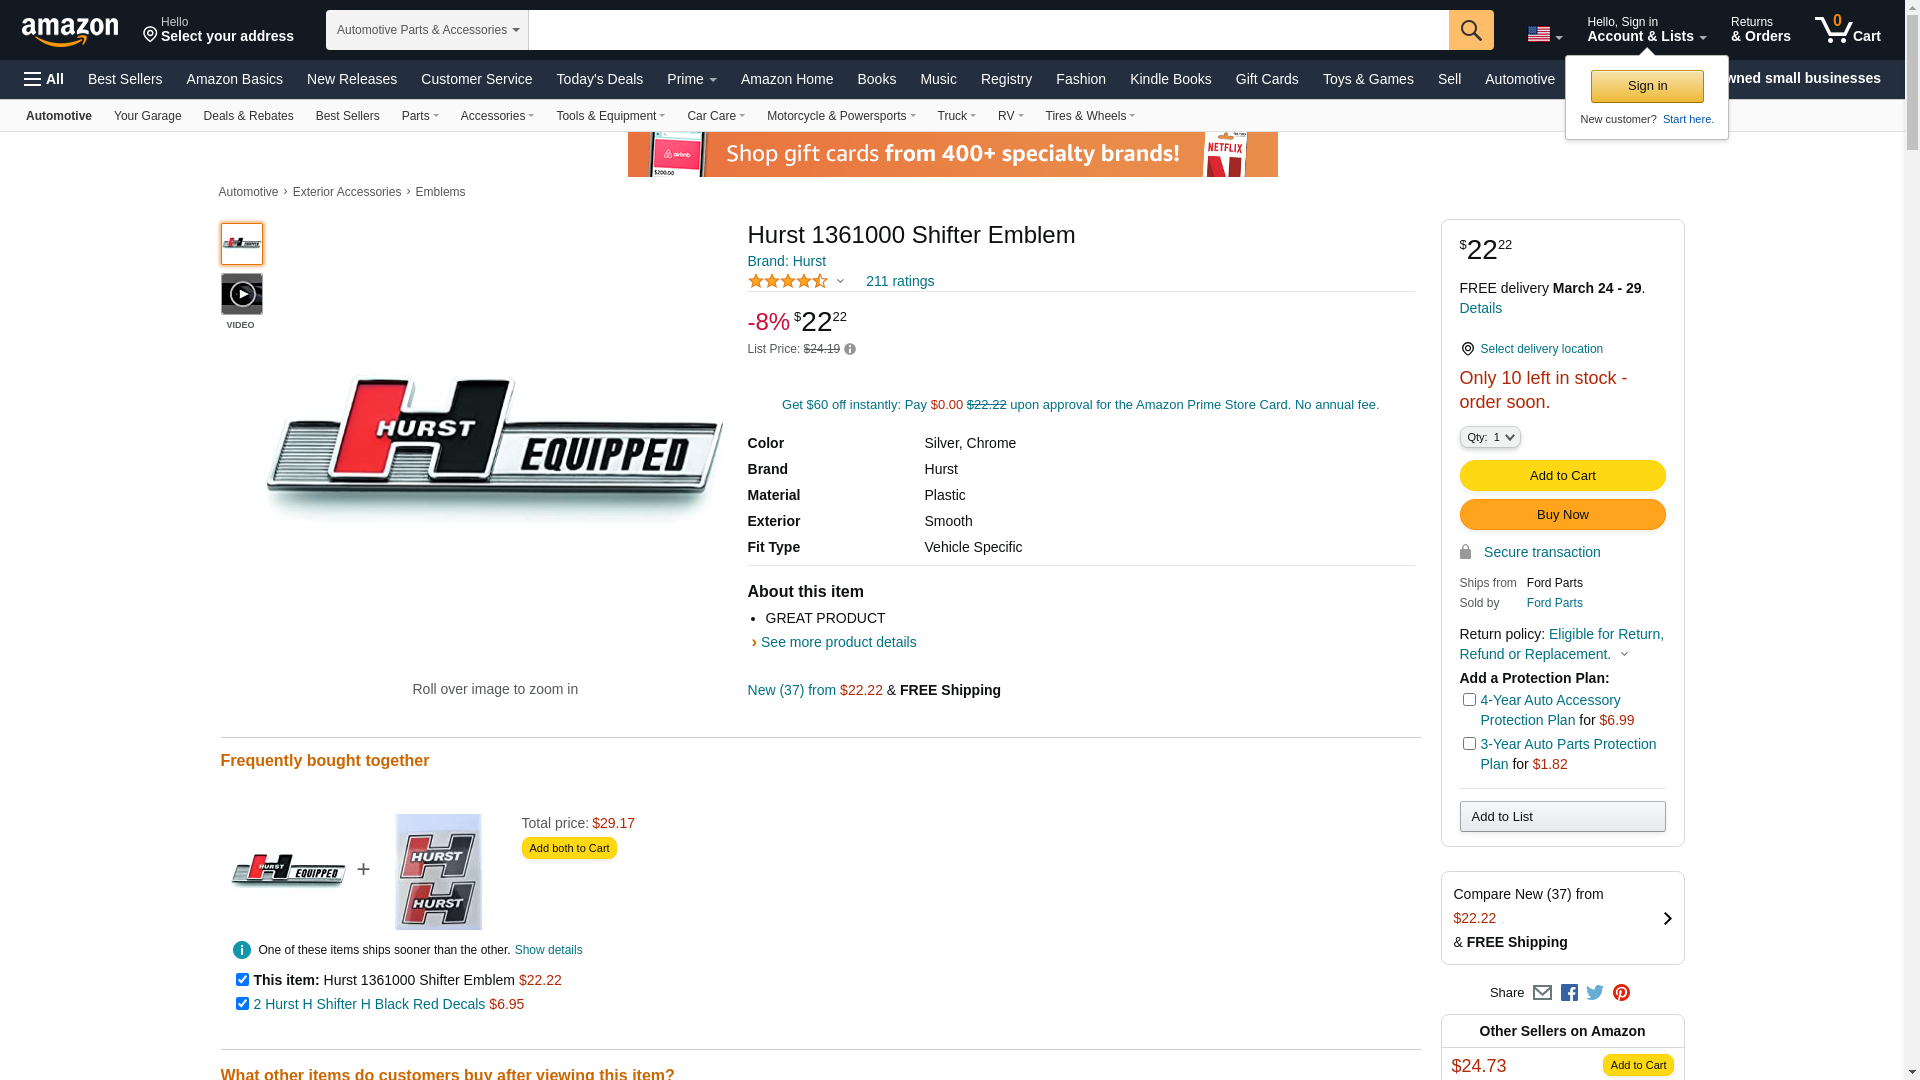Open the 211 ratings link

(x=900, y=281)
